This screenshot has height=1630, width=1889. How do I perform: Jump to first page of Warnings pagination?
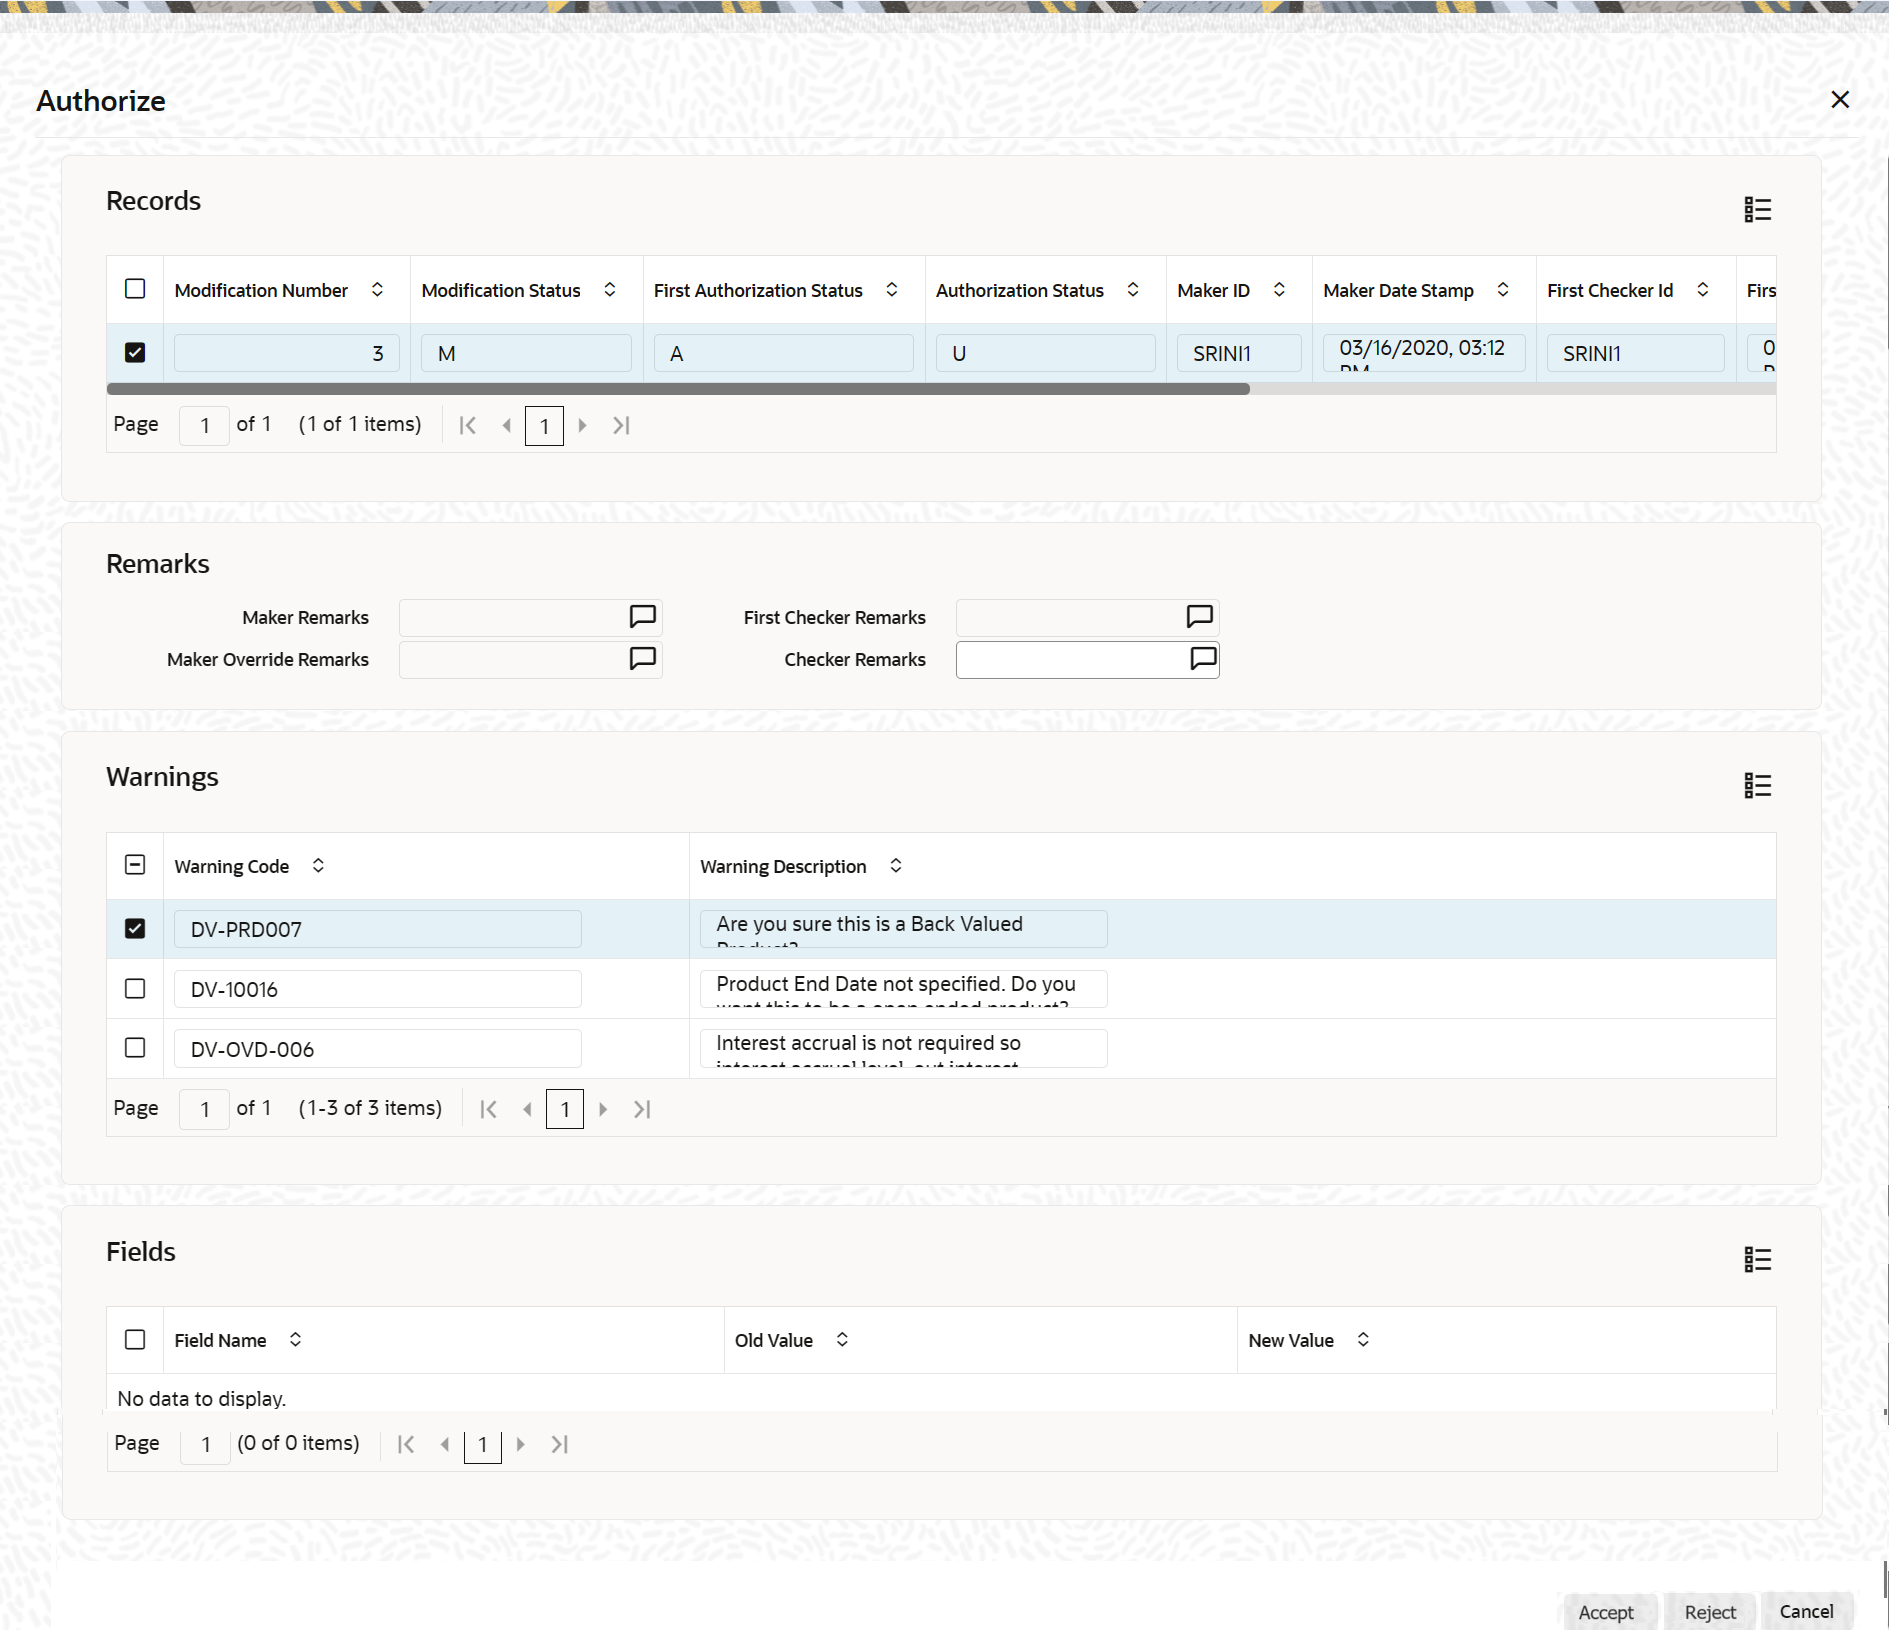click(488, 1109)
